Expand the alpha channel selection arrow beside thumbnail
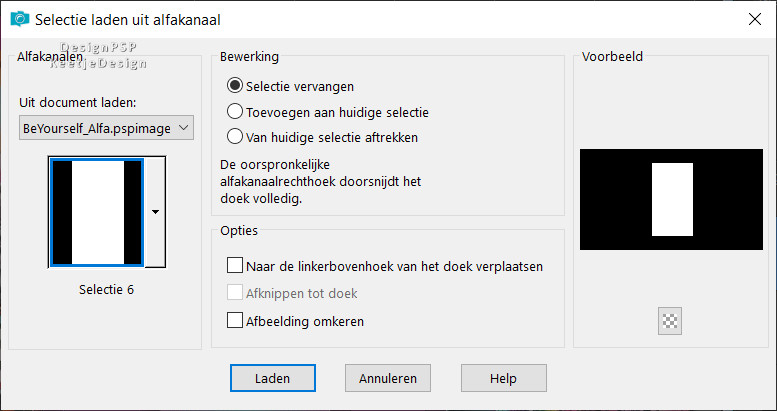This screenshot has height=411, width=777. click(156, 212)
